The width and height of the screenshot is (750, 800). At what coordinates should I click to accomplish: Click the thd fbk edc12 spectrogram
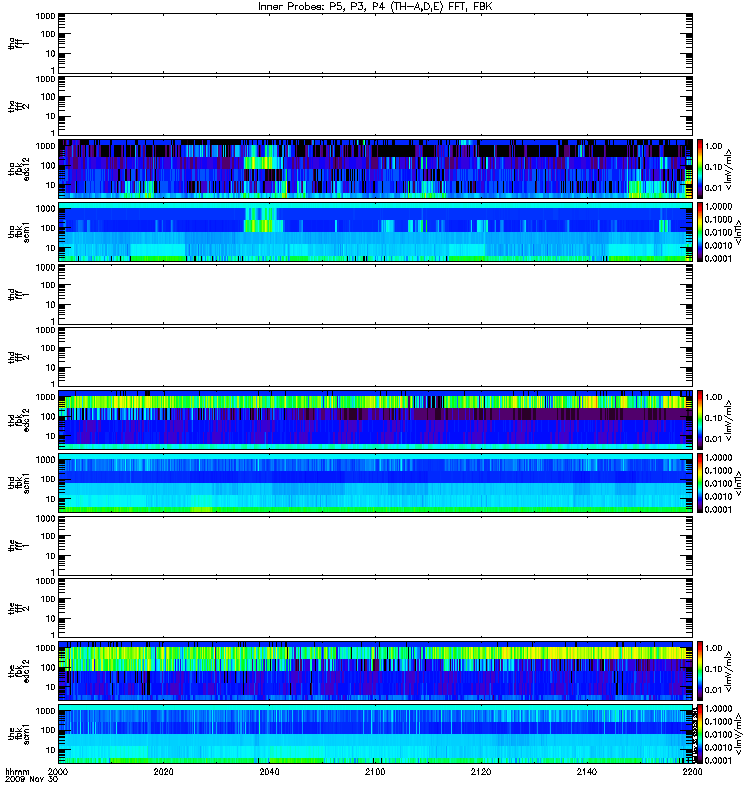point(376,420)
